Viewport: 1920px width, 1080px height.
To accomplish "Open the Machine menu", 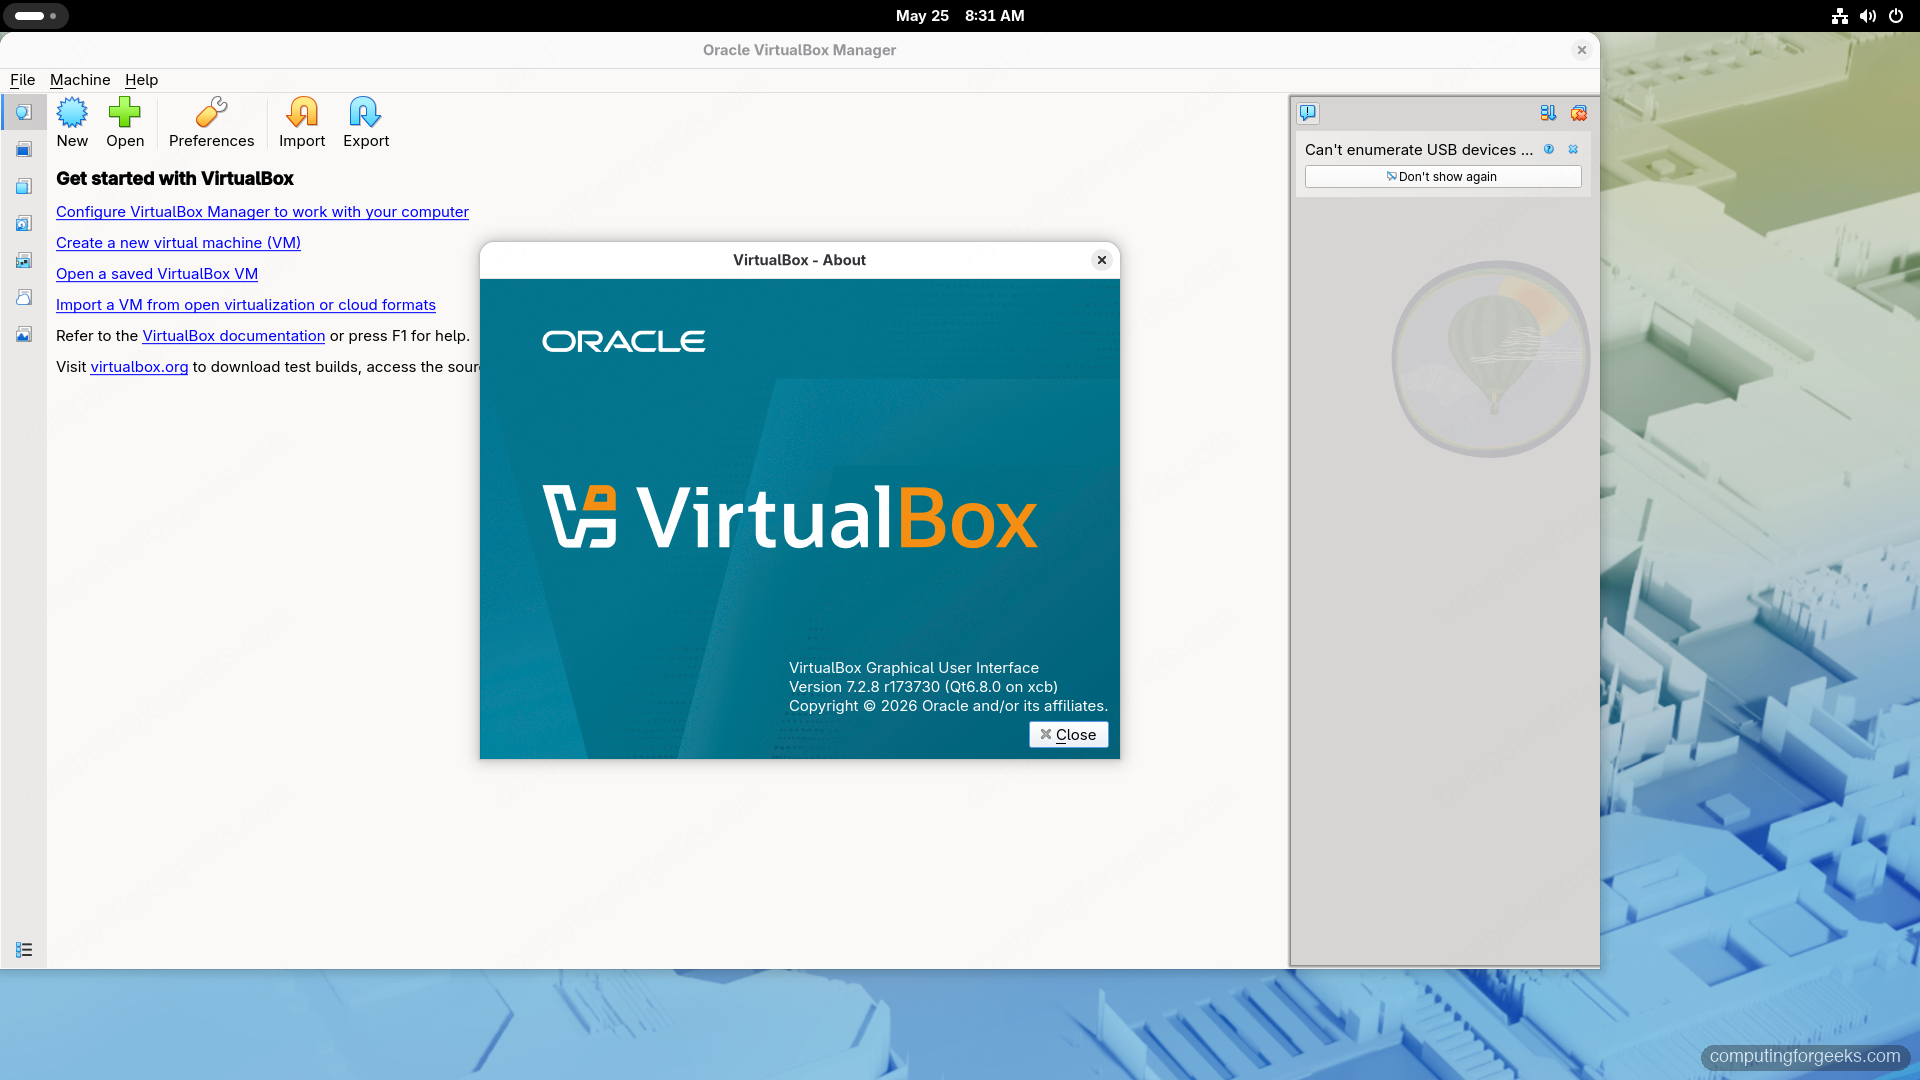I will (x=80, y=80).
